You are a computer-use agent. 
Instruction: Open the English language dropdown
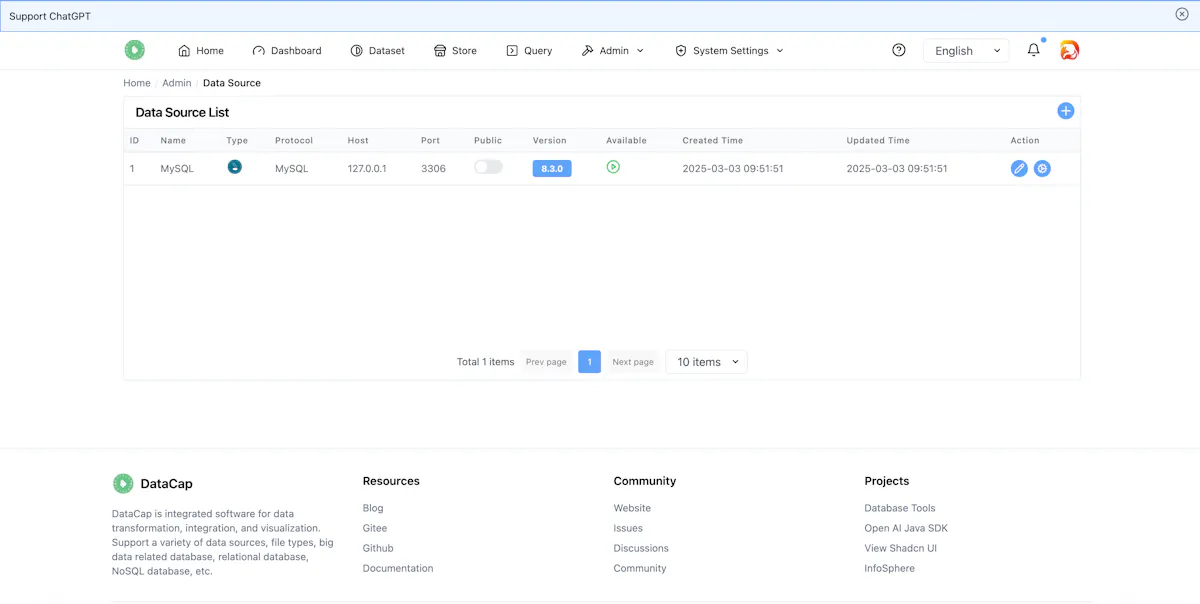(x=966, y=51)
